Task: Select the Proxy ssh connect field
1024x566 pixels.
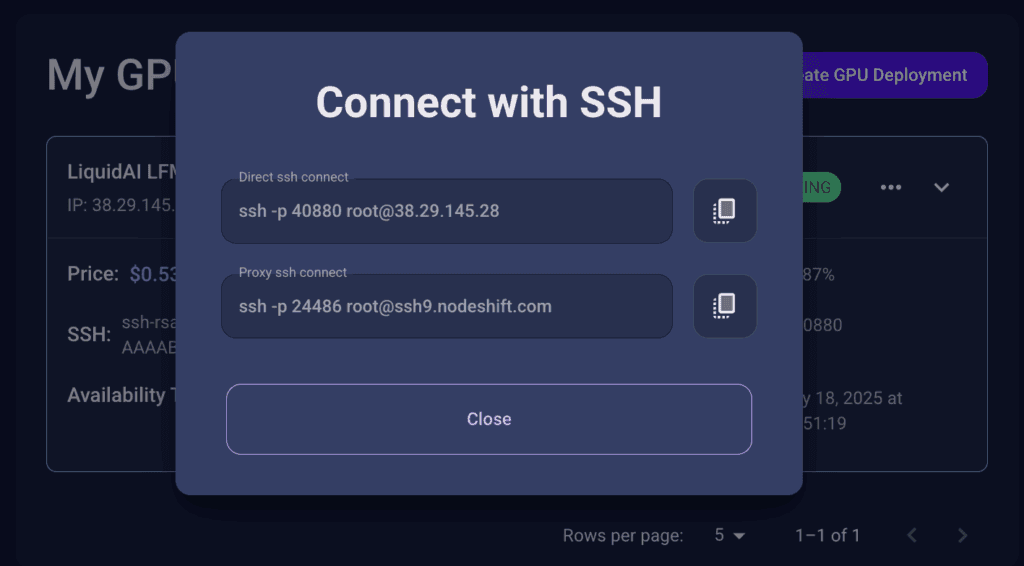Action: click(x=447, y=306)
